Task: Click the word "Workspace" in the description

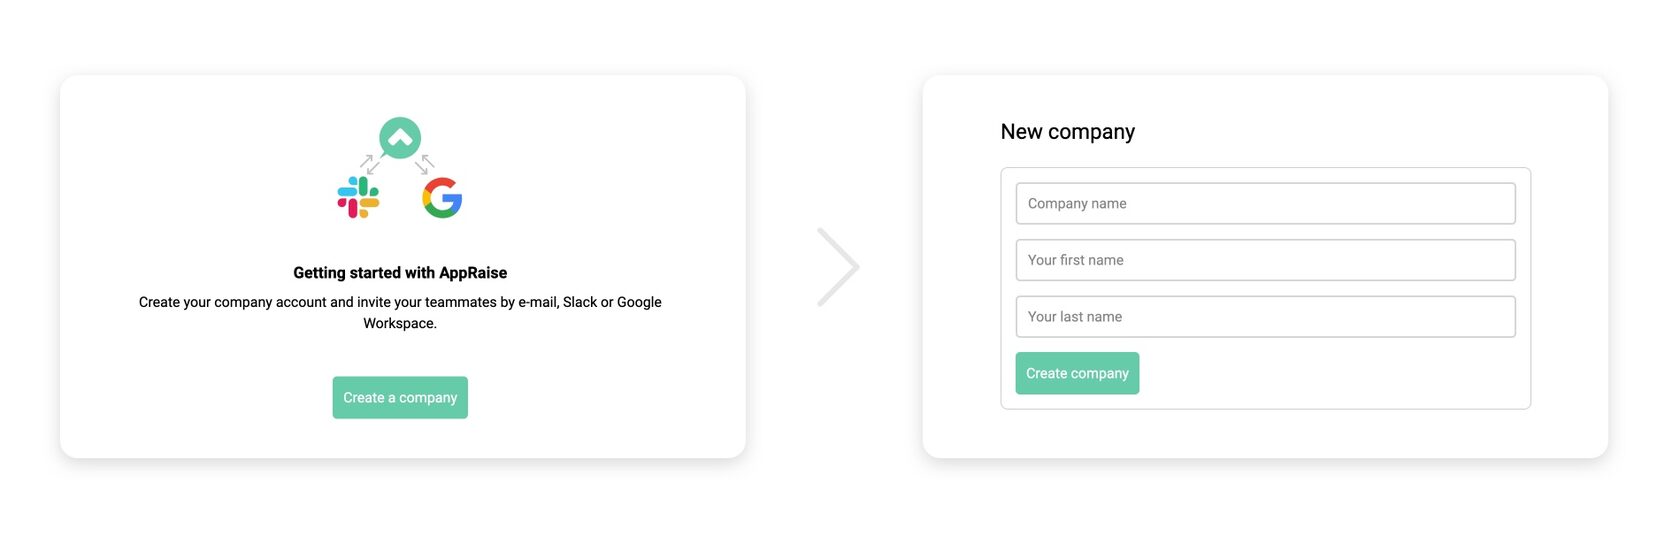Action: (398, 323)
